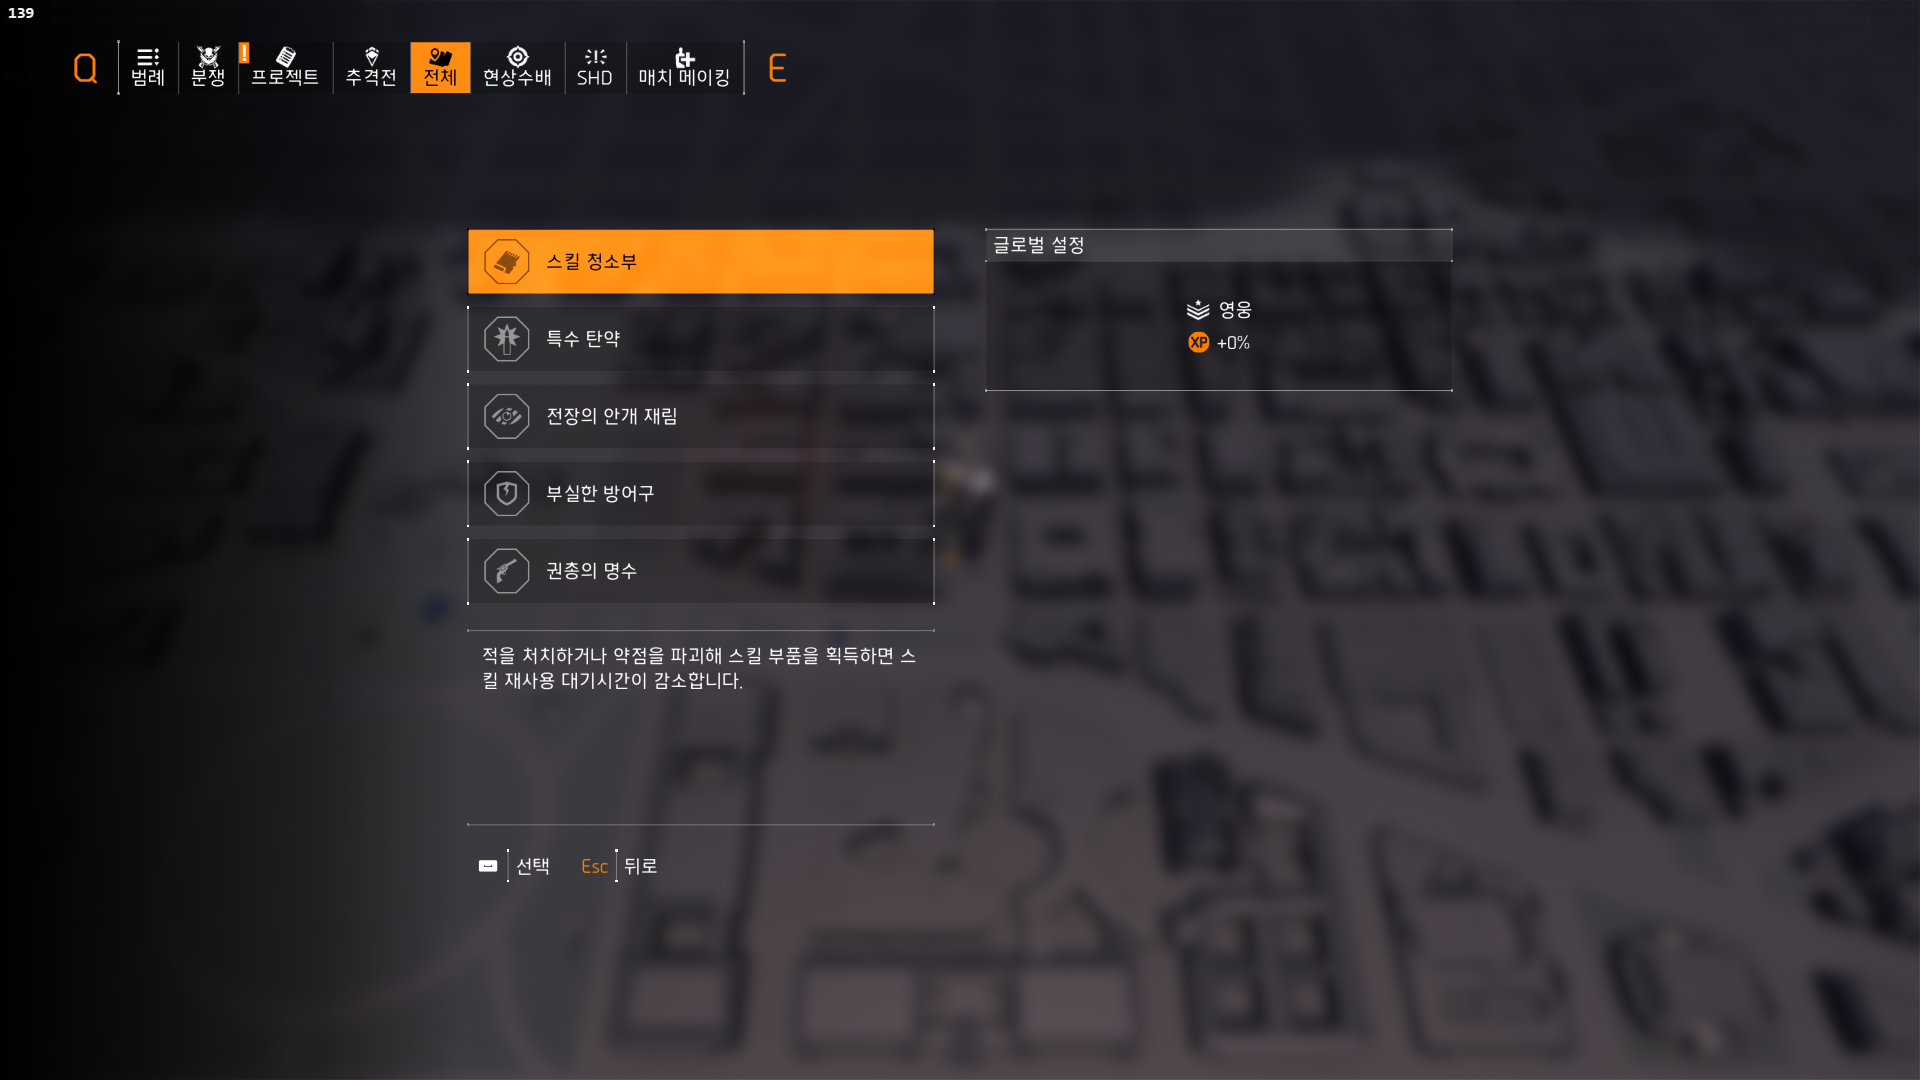Click the 현상수배 target icon
The image size is (1920, 1080).
pos(517,56)
